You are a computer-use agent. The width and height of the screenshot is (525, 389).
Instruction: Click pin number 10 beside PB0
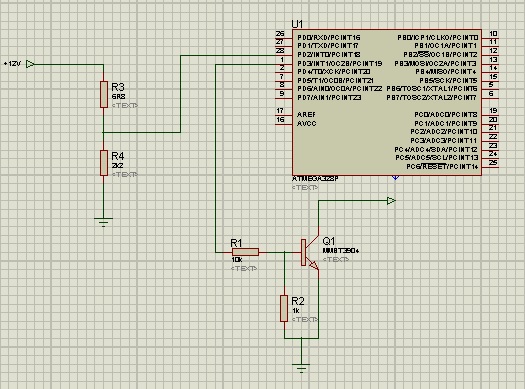click(493, 33)
